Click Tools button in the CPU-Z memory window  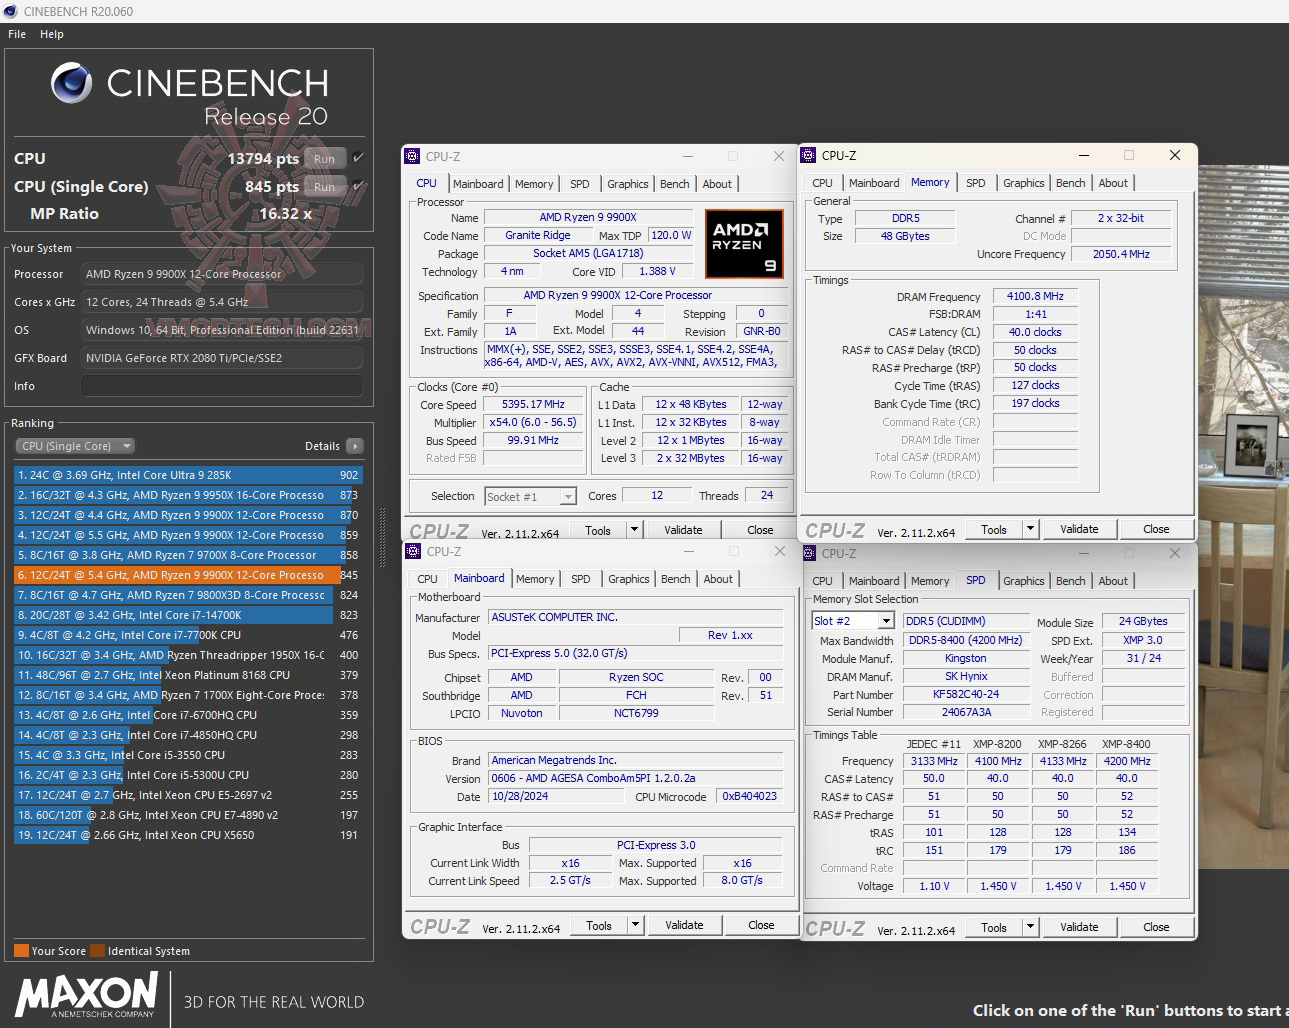(994, 529)
